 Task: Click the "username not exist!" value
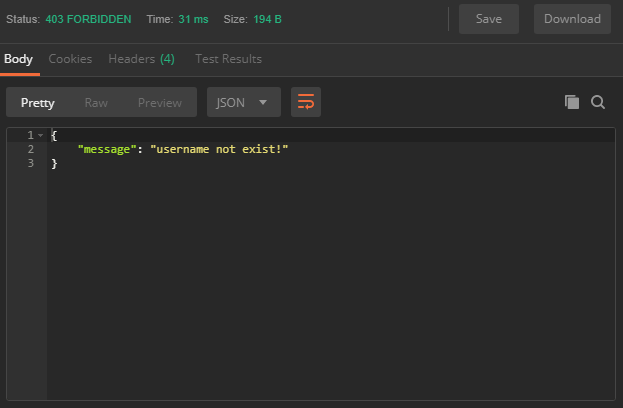click(219, 149)
